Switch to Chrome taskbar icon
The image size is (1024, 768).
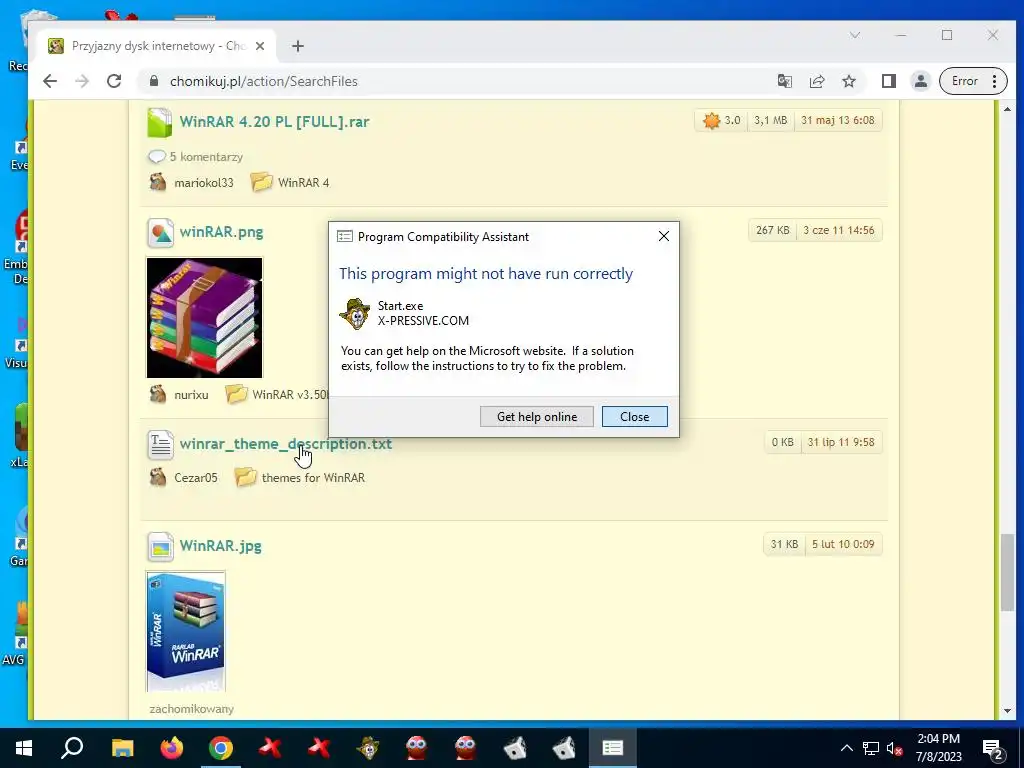pyautogui.click(x=221, y=748)
